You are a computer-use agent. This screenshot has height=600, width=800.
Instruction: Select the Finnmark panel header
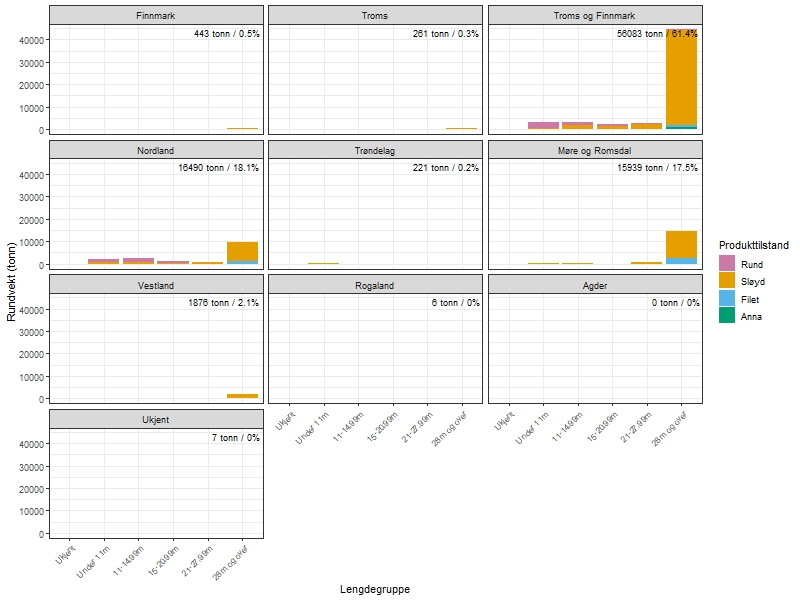click(x=156, y=15)
